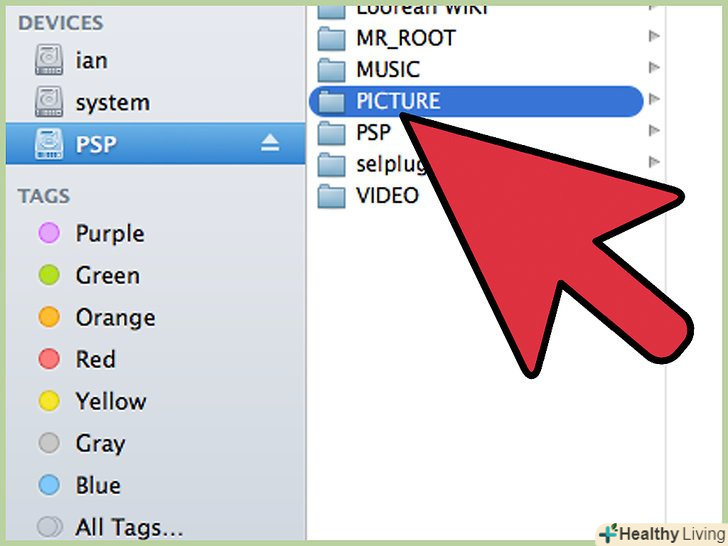Select the VIDEO folder icon
728x546 pixels.
pos(332,195)
